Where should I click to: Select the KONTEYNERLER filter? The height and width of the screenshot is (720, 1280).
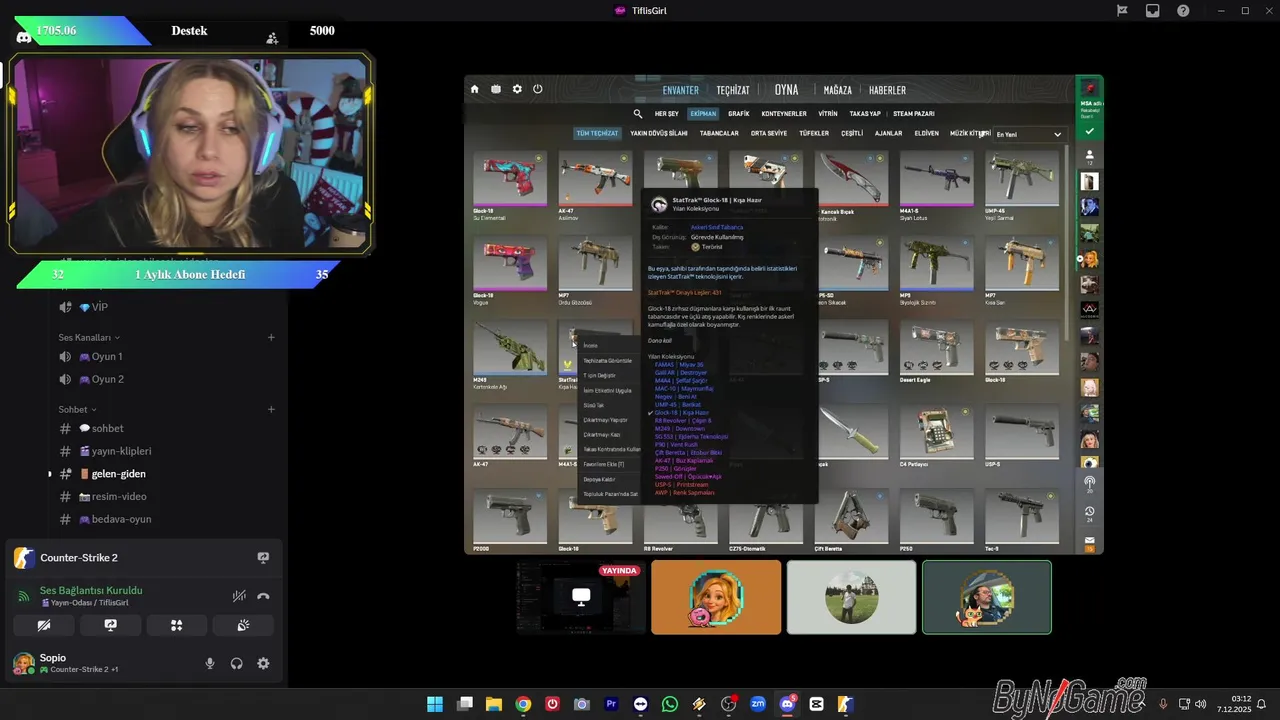tap(784, 114)
